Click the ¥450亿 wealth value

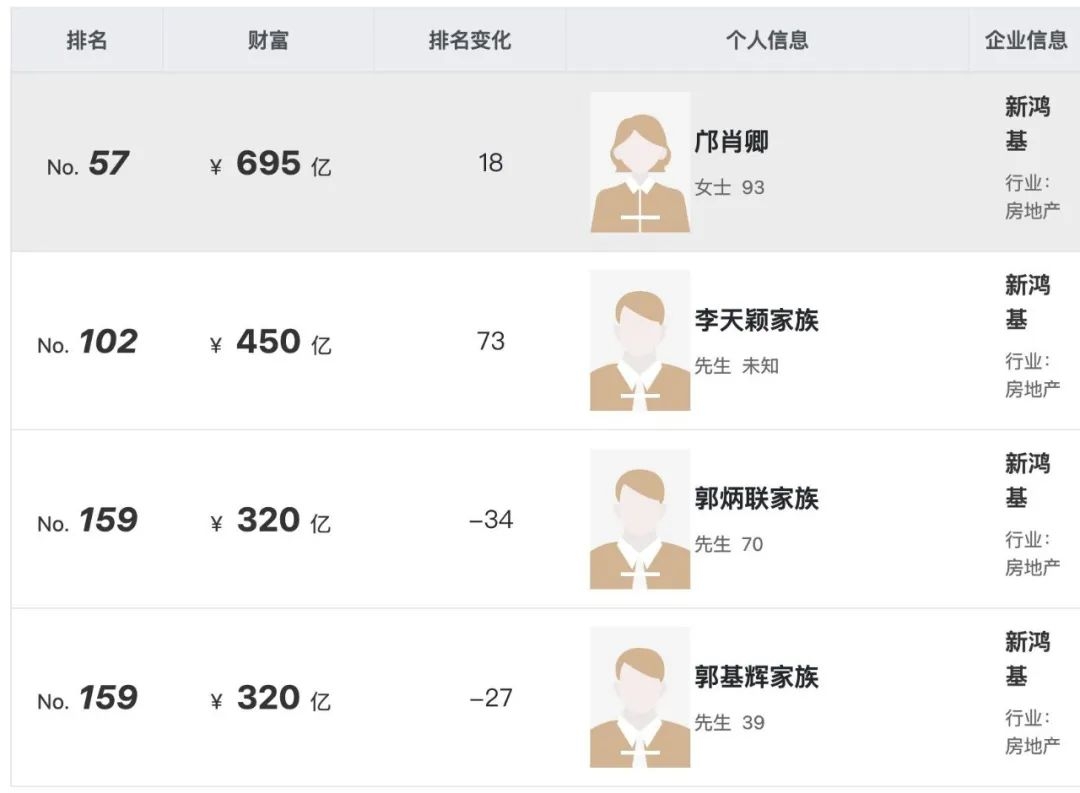click(270, 342)
